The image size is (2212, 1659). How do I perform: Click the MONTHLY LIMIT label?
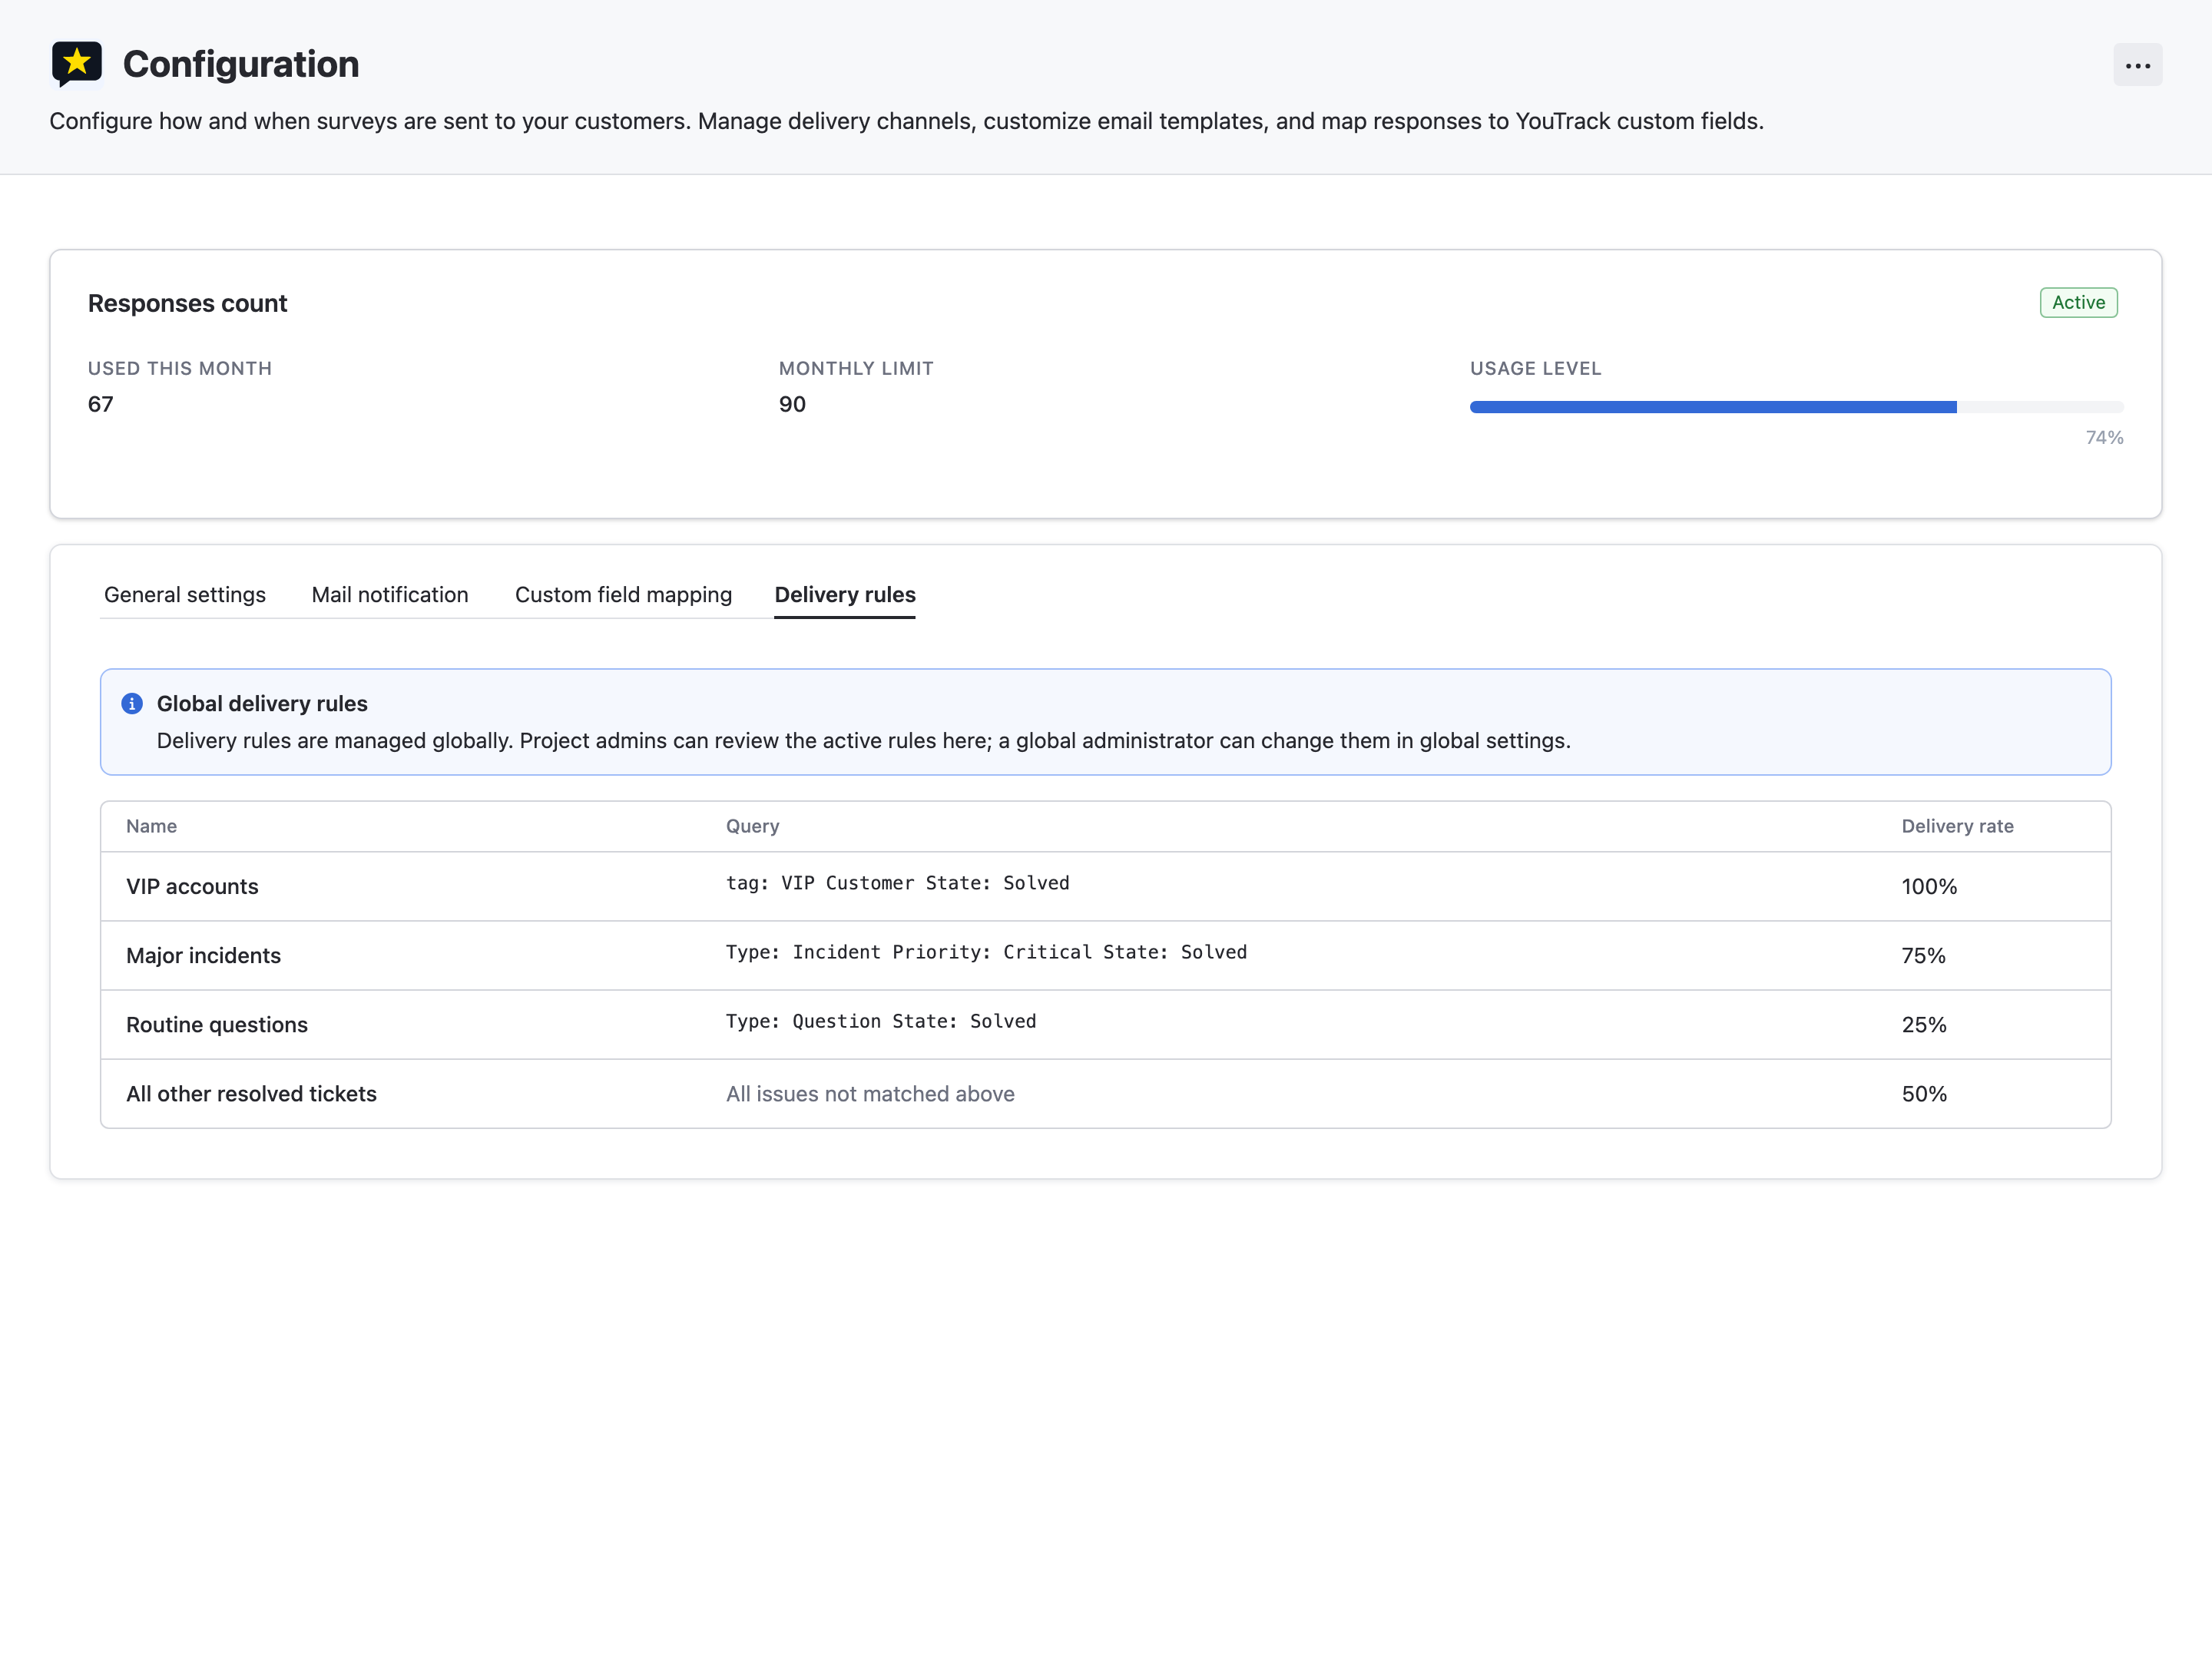coord(856,369)
